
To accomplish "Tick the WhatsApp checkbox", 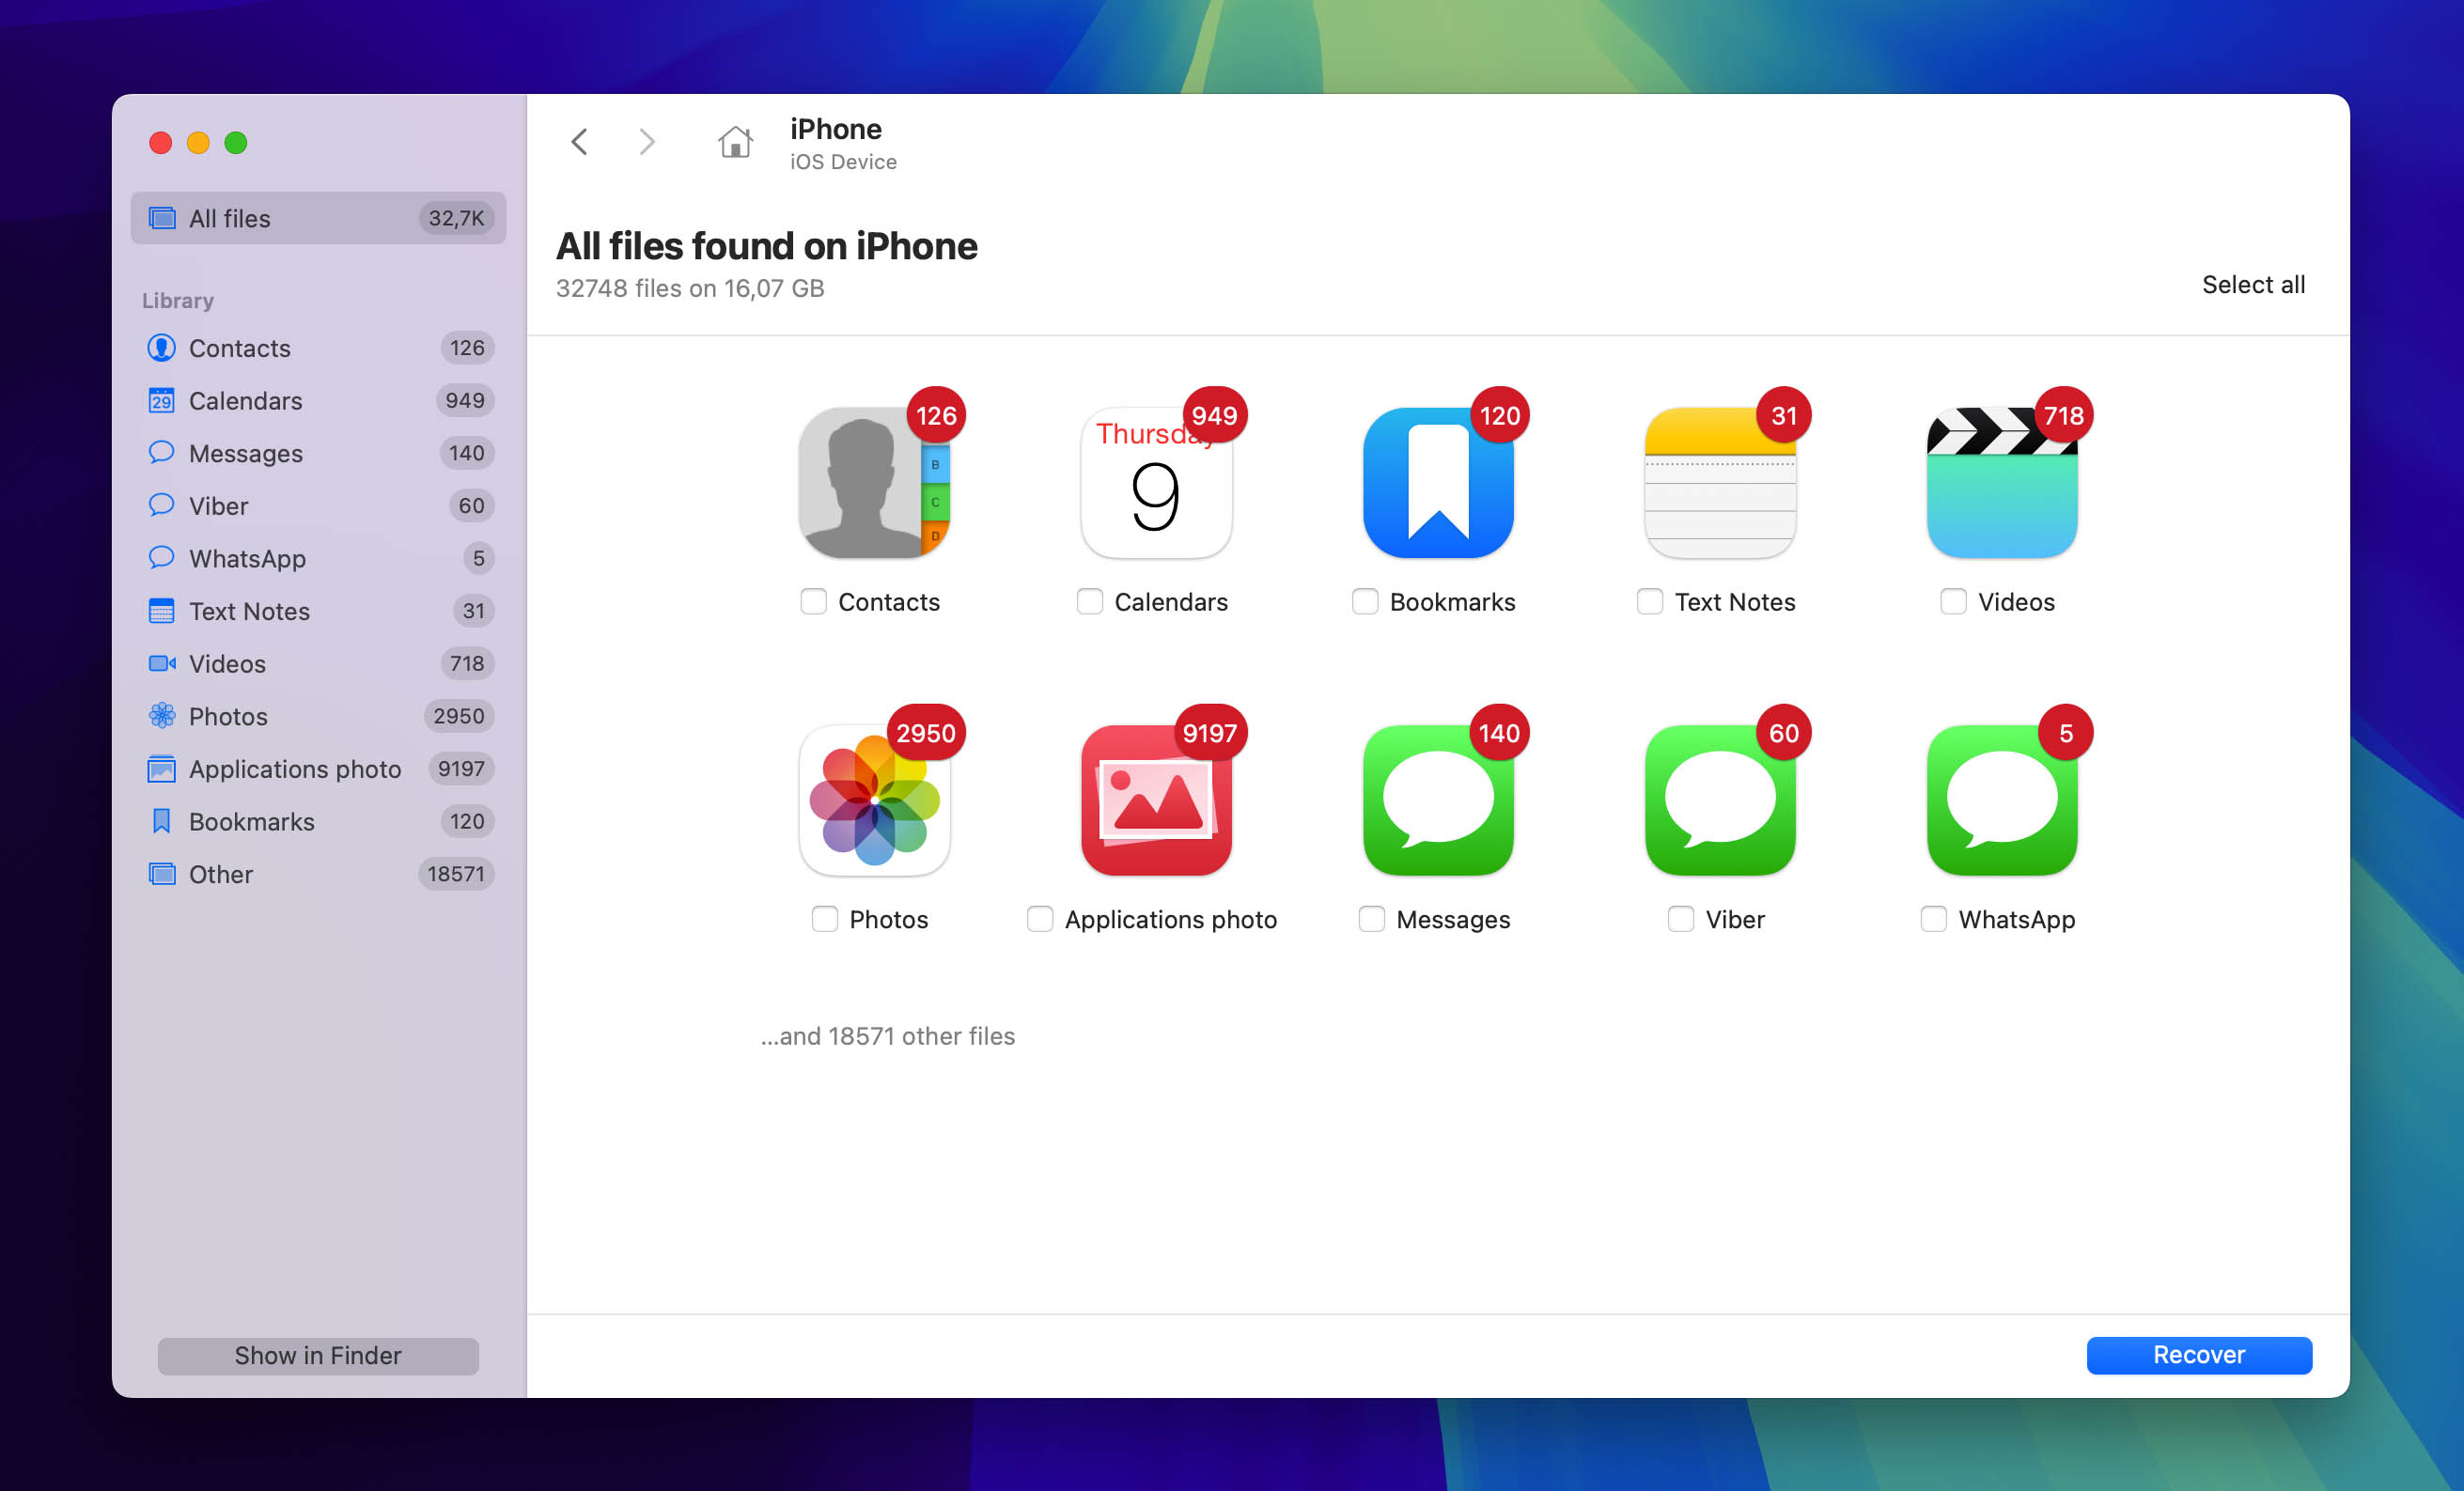I will (x=1934, y=919).
